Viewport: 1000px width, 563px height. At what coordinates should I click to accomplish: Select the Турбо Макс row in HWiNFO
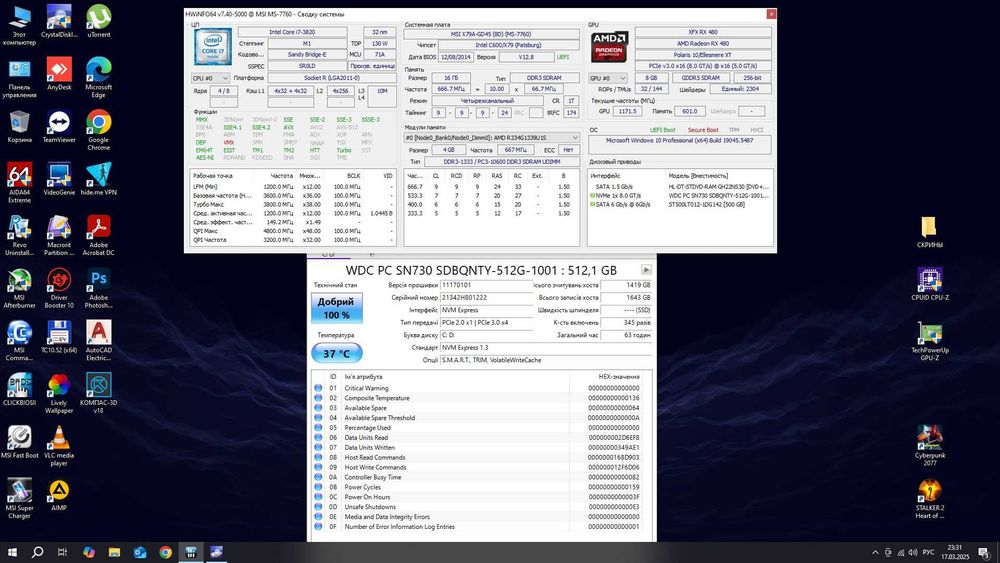[x=293, y=205]
